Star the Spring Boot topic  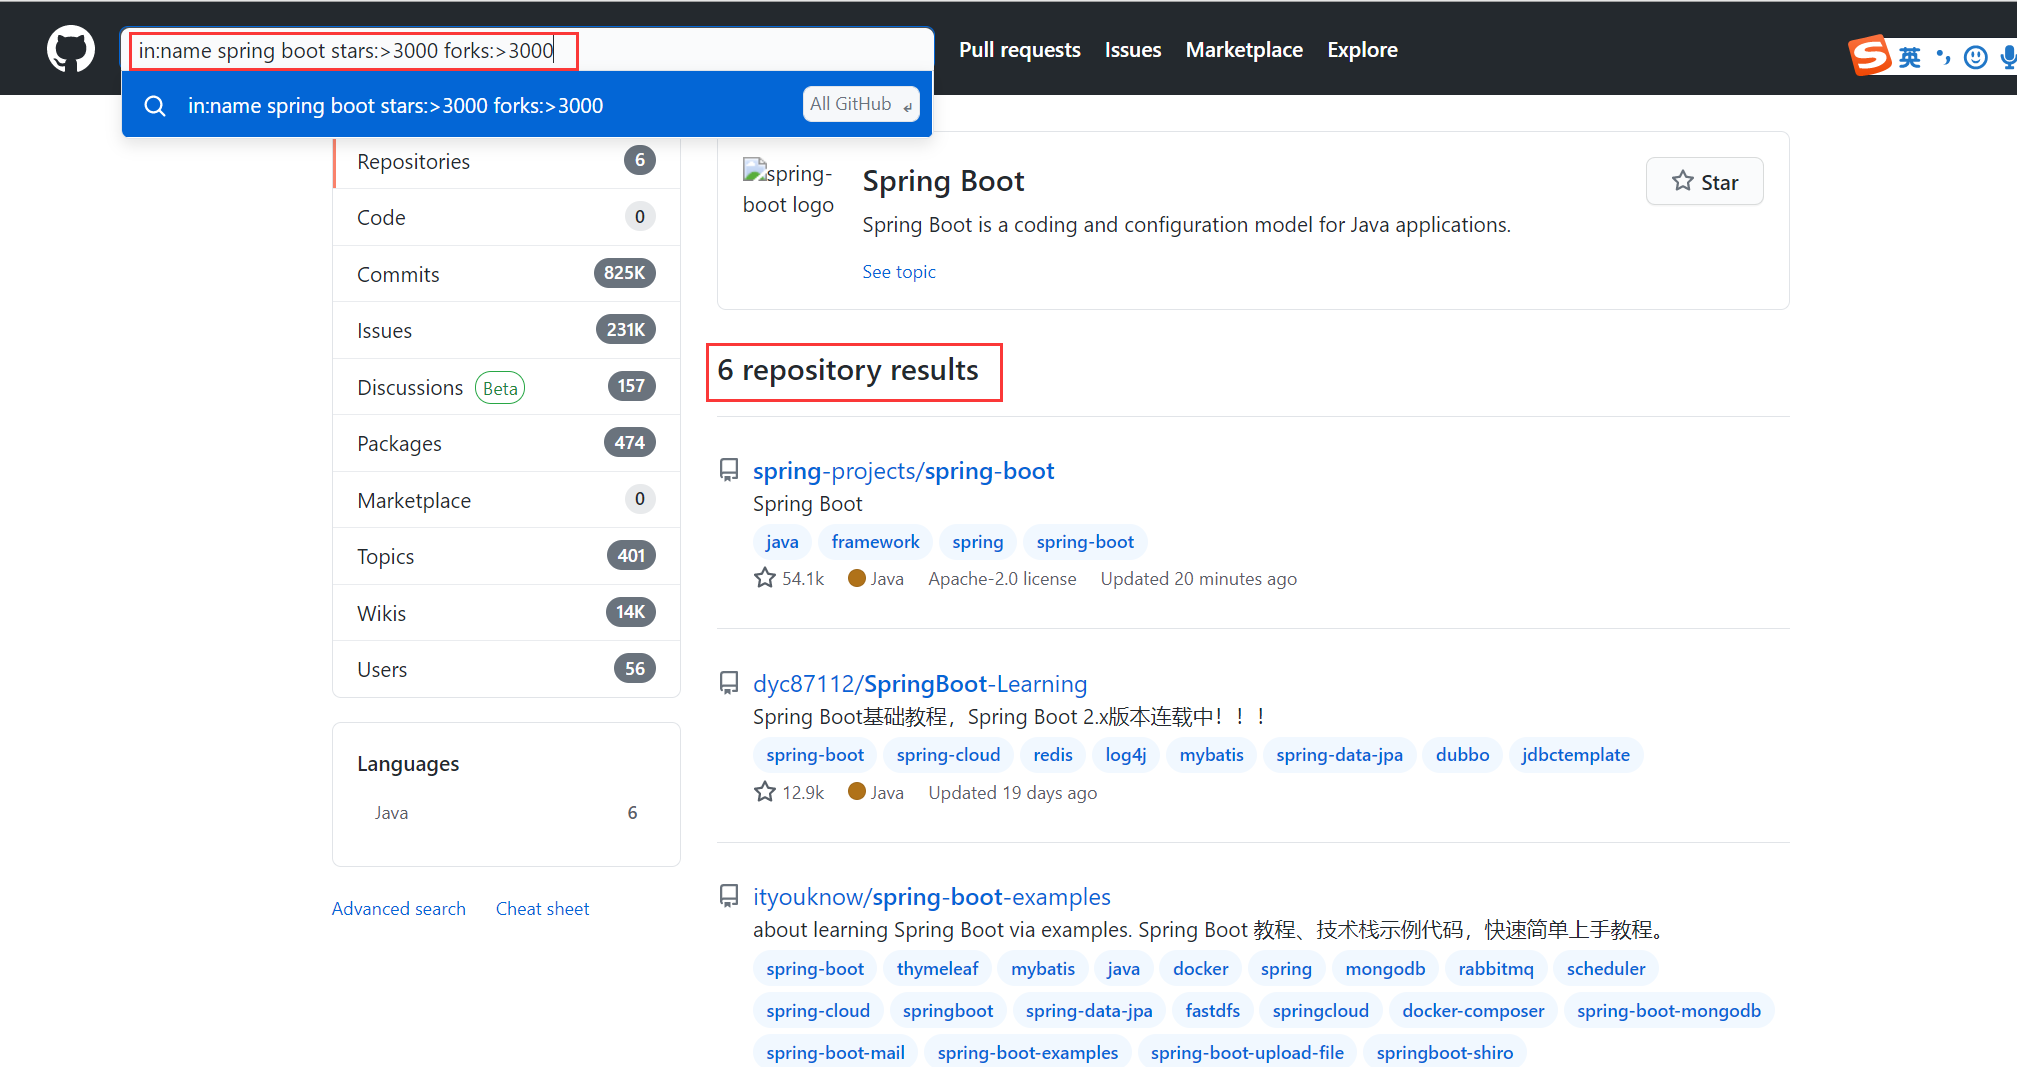click(1704, 181)
